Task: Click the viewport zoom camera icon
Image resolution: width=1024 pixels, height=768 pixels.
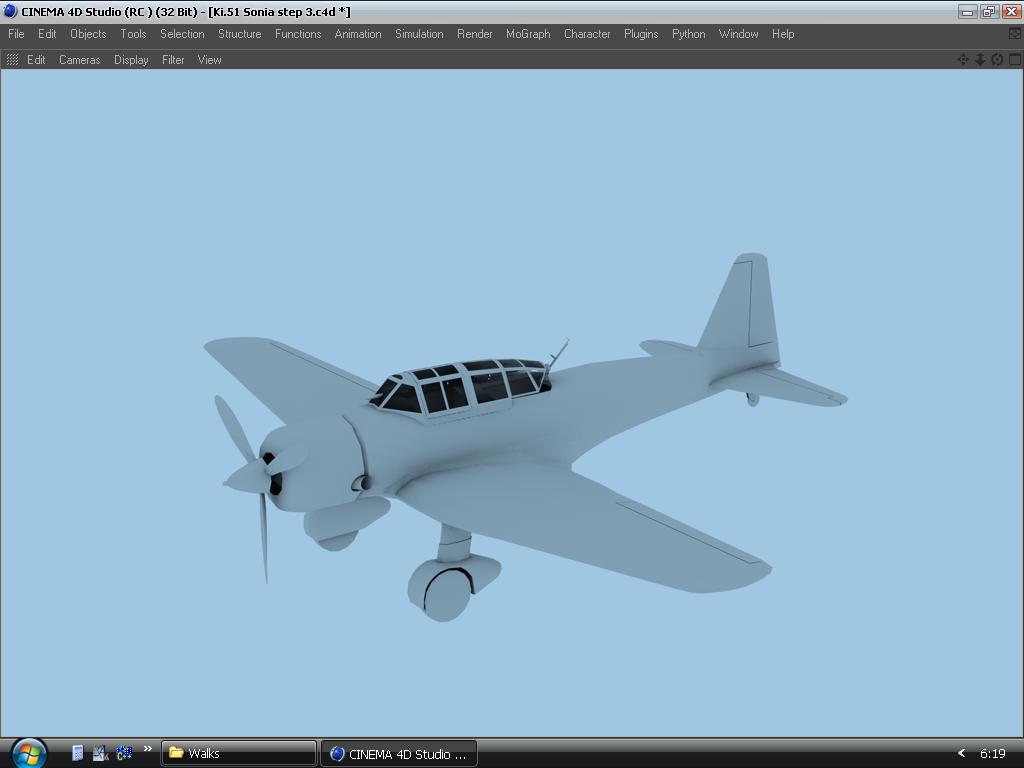Action: (x=980, y=60)
